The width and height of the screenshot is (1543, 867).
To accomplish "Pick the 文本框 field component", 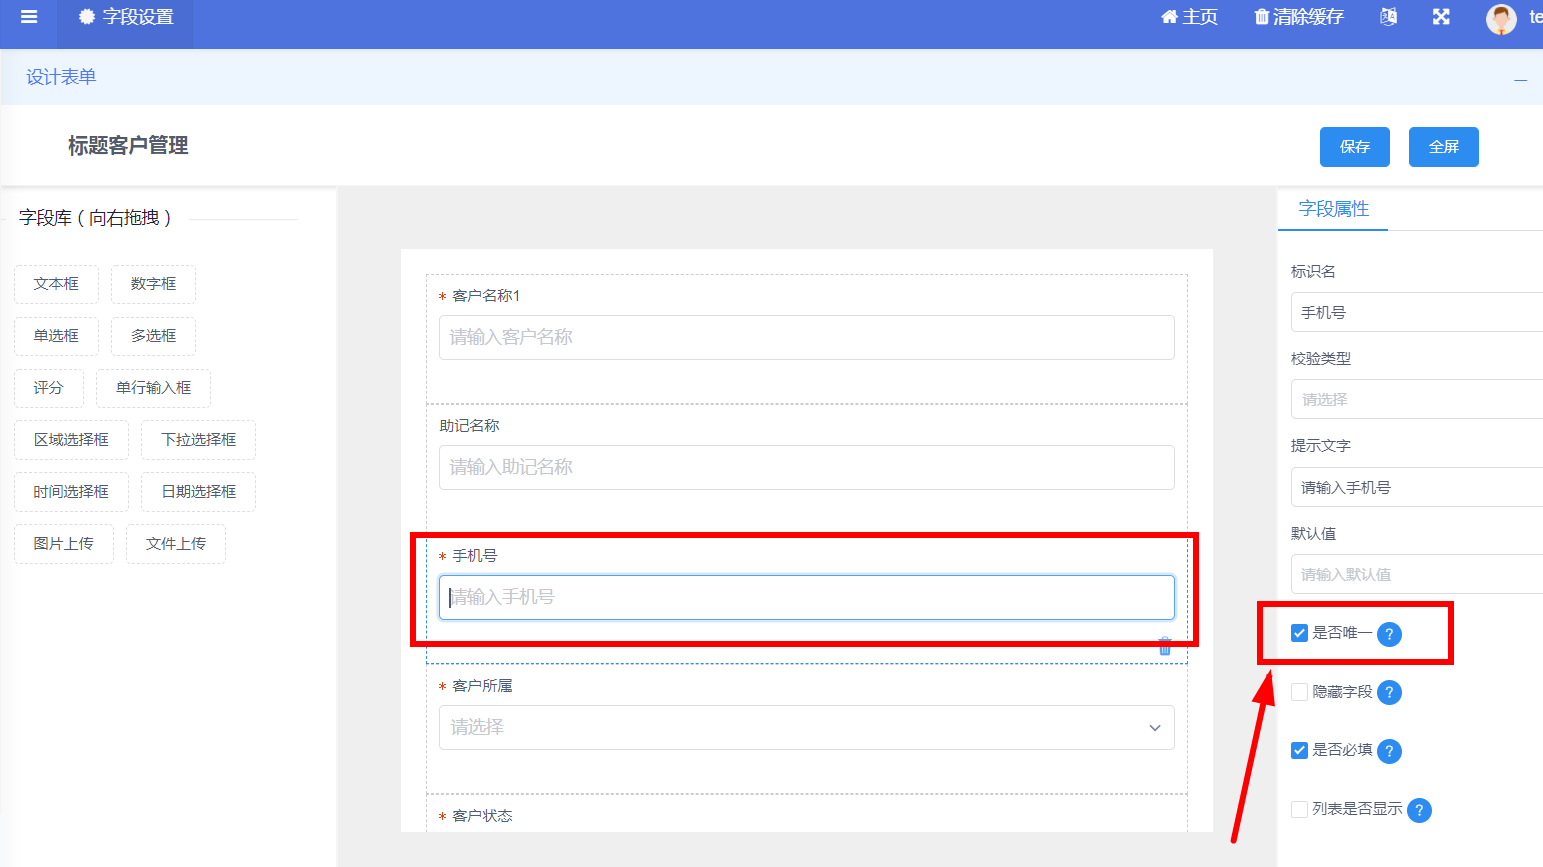I will click(56, 284).
